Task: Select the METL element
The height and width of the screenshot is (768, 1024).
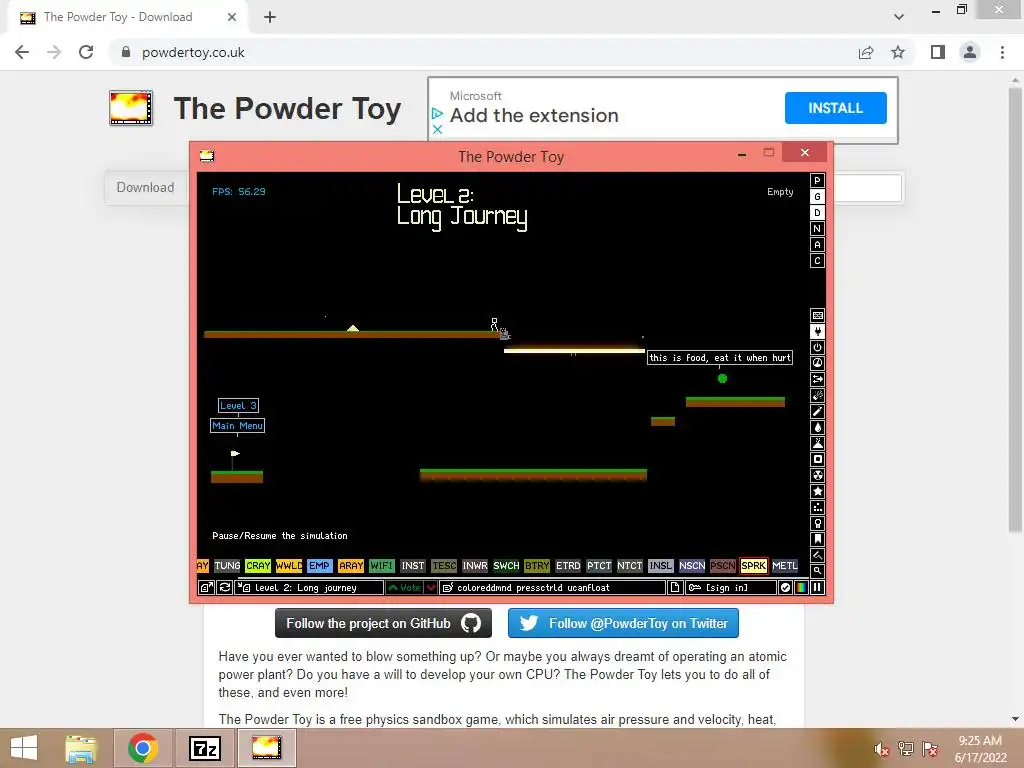Action: [784, 566]
